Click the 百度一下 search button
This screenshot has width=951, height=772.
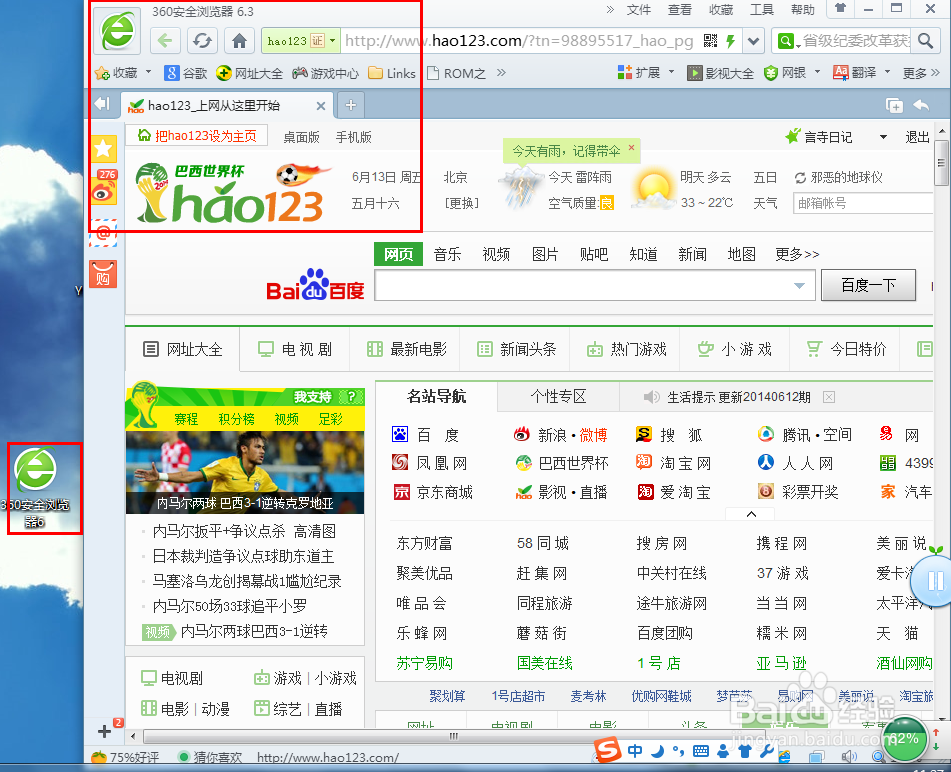click(868, 285)
